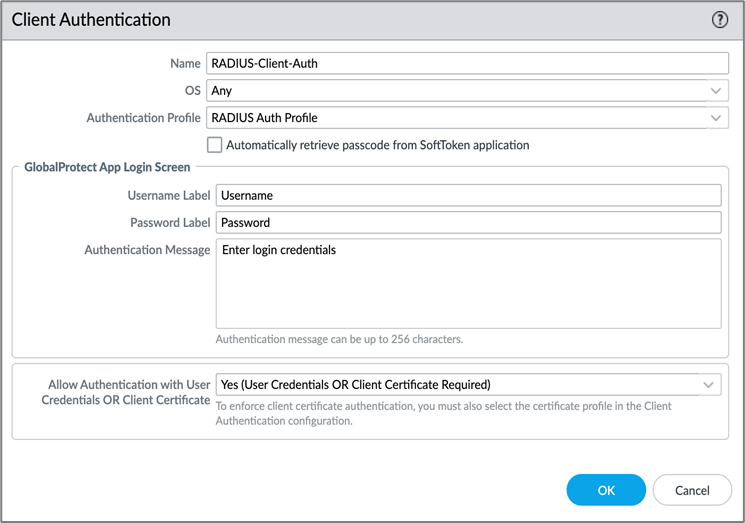The image size is (745, 523).
Task: Click the 'Automatically retrieve passcode' checkbox label
Action: (377, 145)
